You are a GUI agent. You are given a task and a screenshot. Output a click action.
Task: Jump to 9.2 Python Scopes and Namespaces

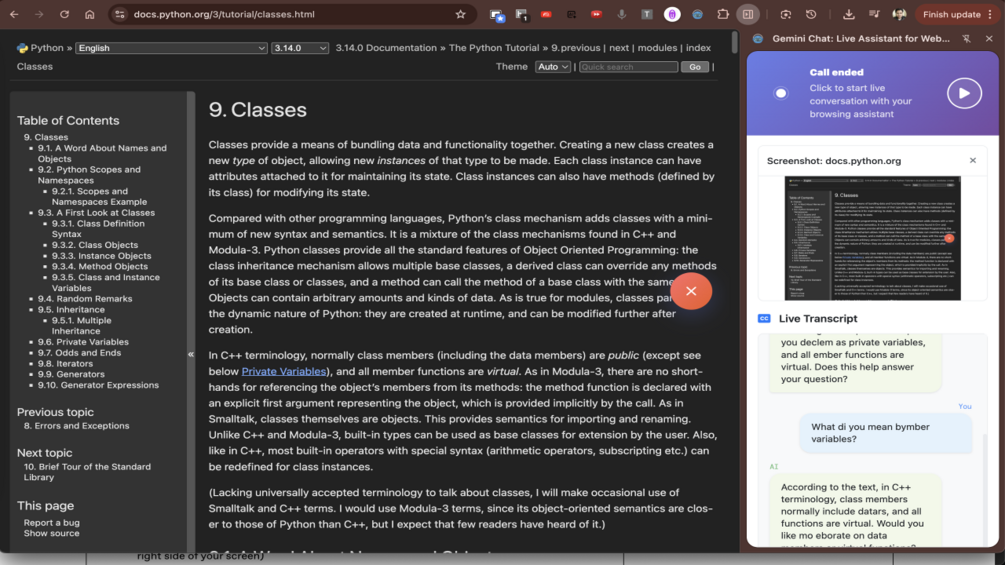coord(89,175)
